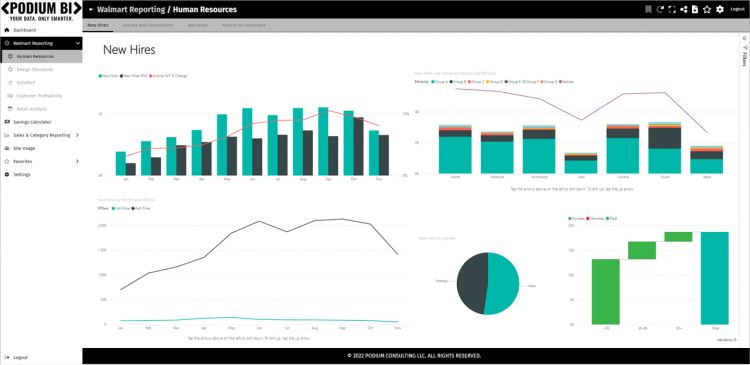Viewport: 750px width, 365px height.
Task: Select the Male slice of the pie chart
Action: click(503, 285)
